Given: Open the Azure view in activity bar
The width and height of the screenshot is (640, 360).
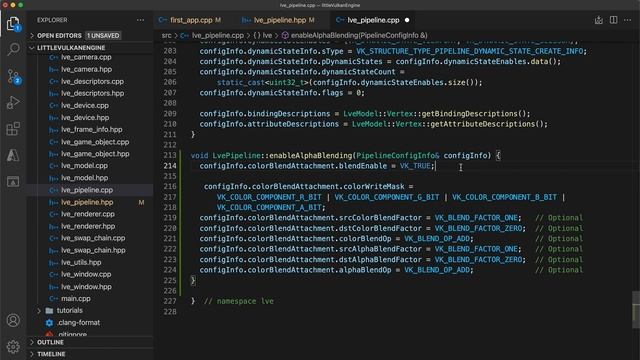Looking at the screenshot, I should click(13, 155).
